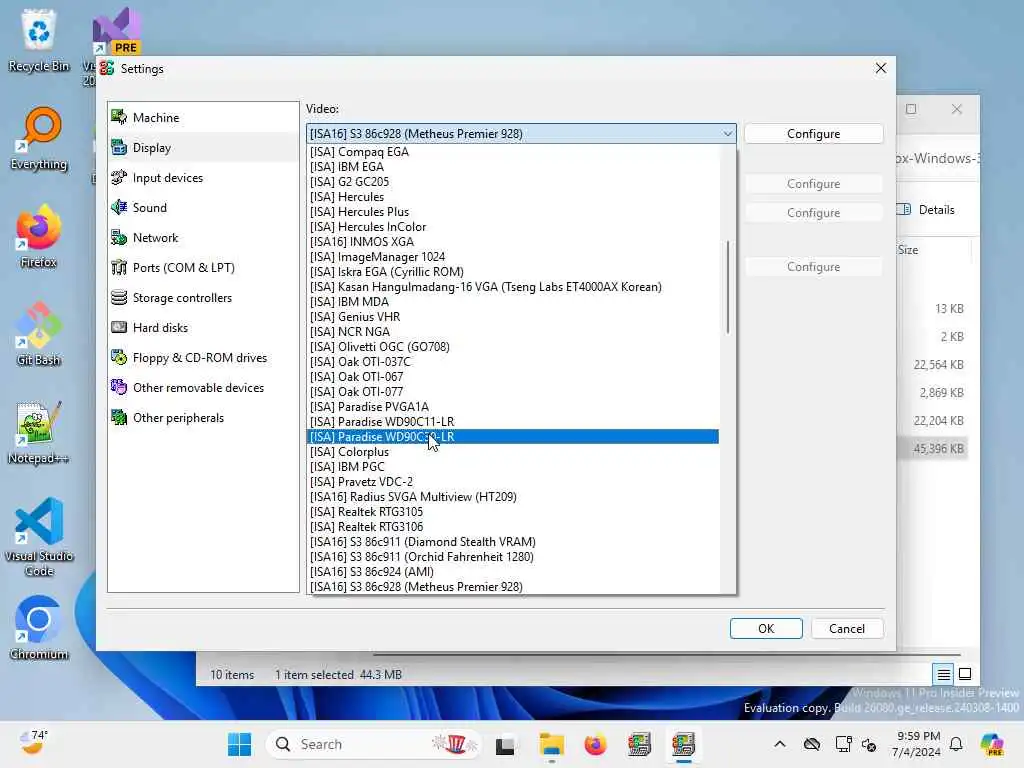The height and width of the screenshot is (768, 1024).
Task: Open the Recycle Bin desktop icon
Action: click(39, 40)
